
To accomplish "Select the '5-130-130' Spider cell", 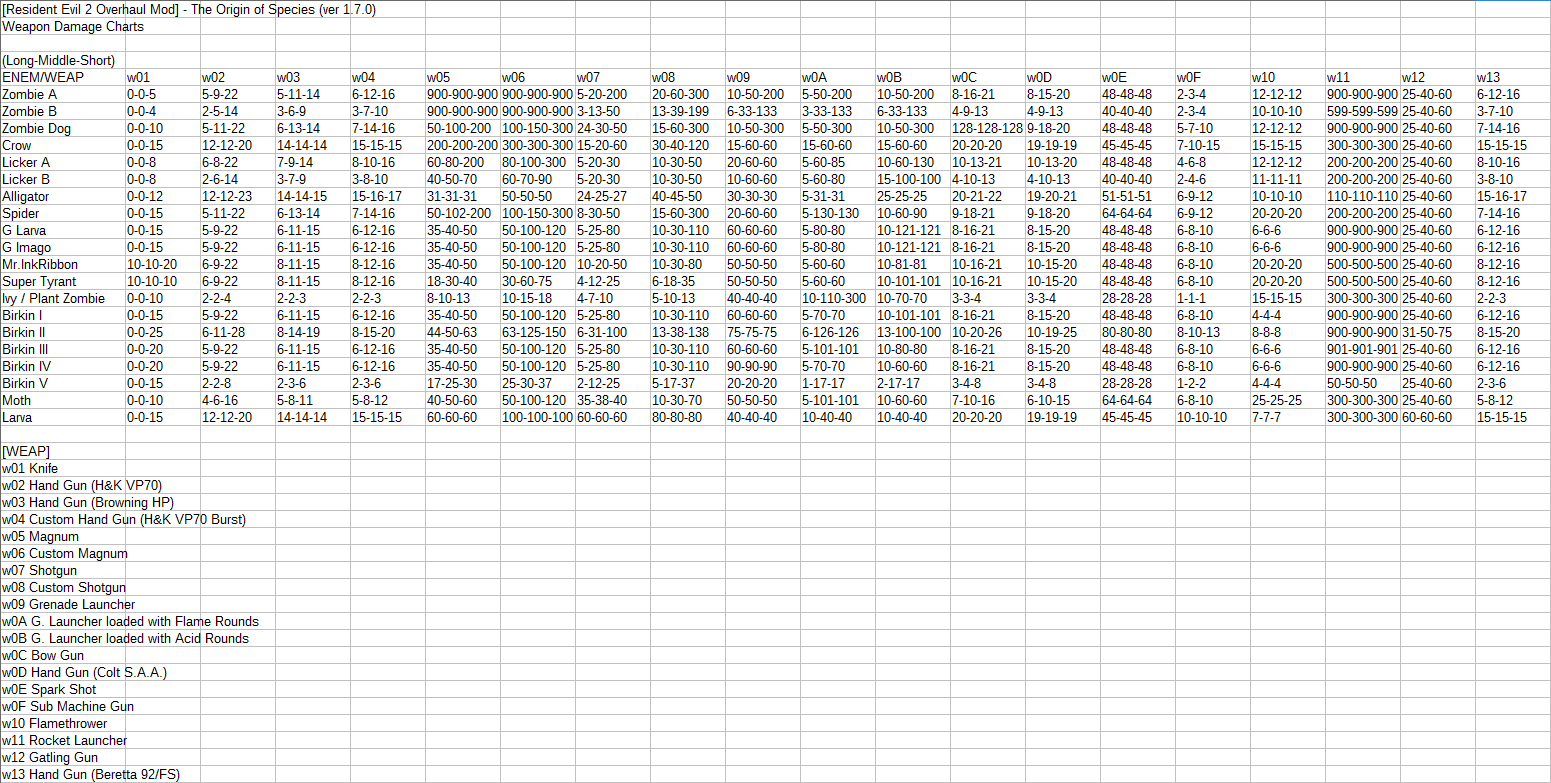I will click(x=838, y=213).
